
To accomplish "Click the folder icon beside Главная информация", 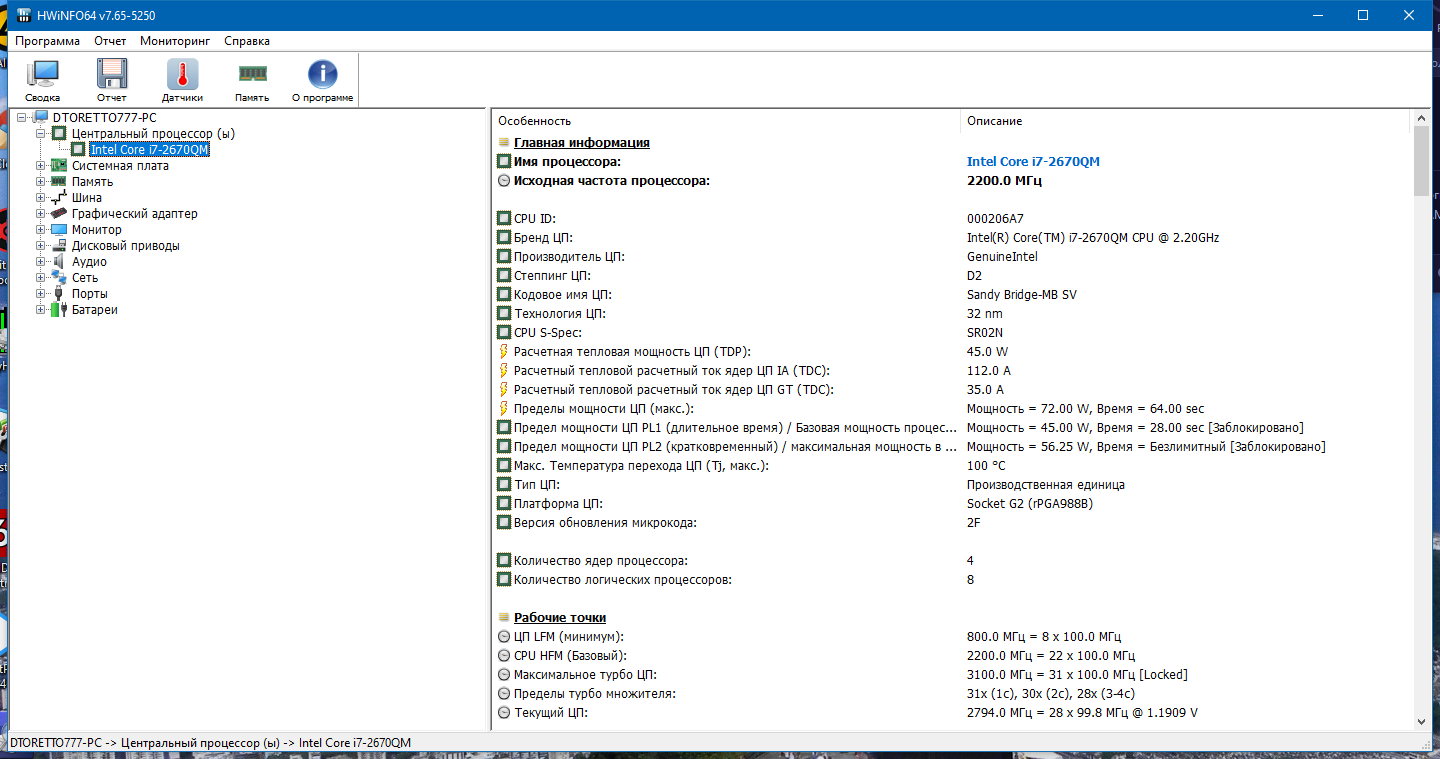I will [504, 143].
